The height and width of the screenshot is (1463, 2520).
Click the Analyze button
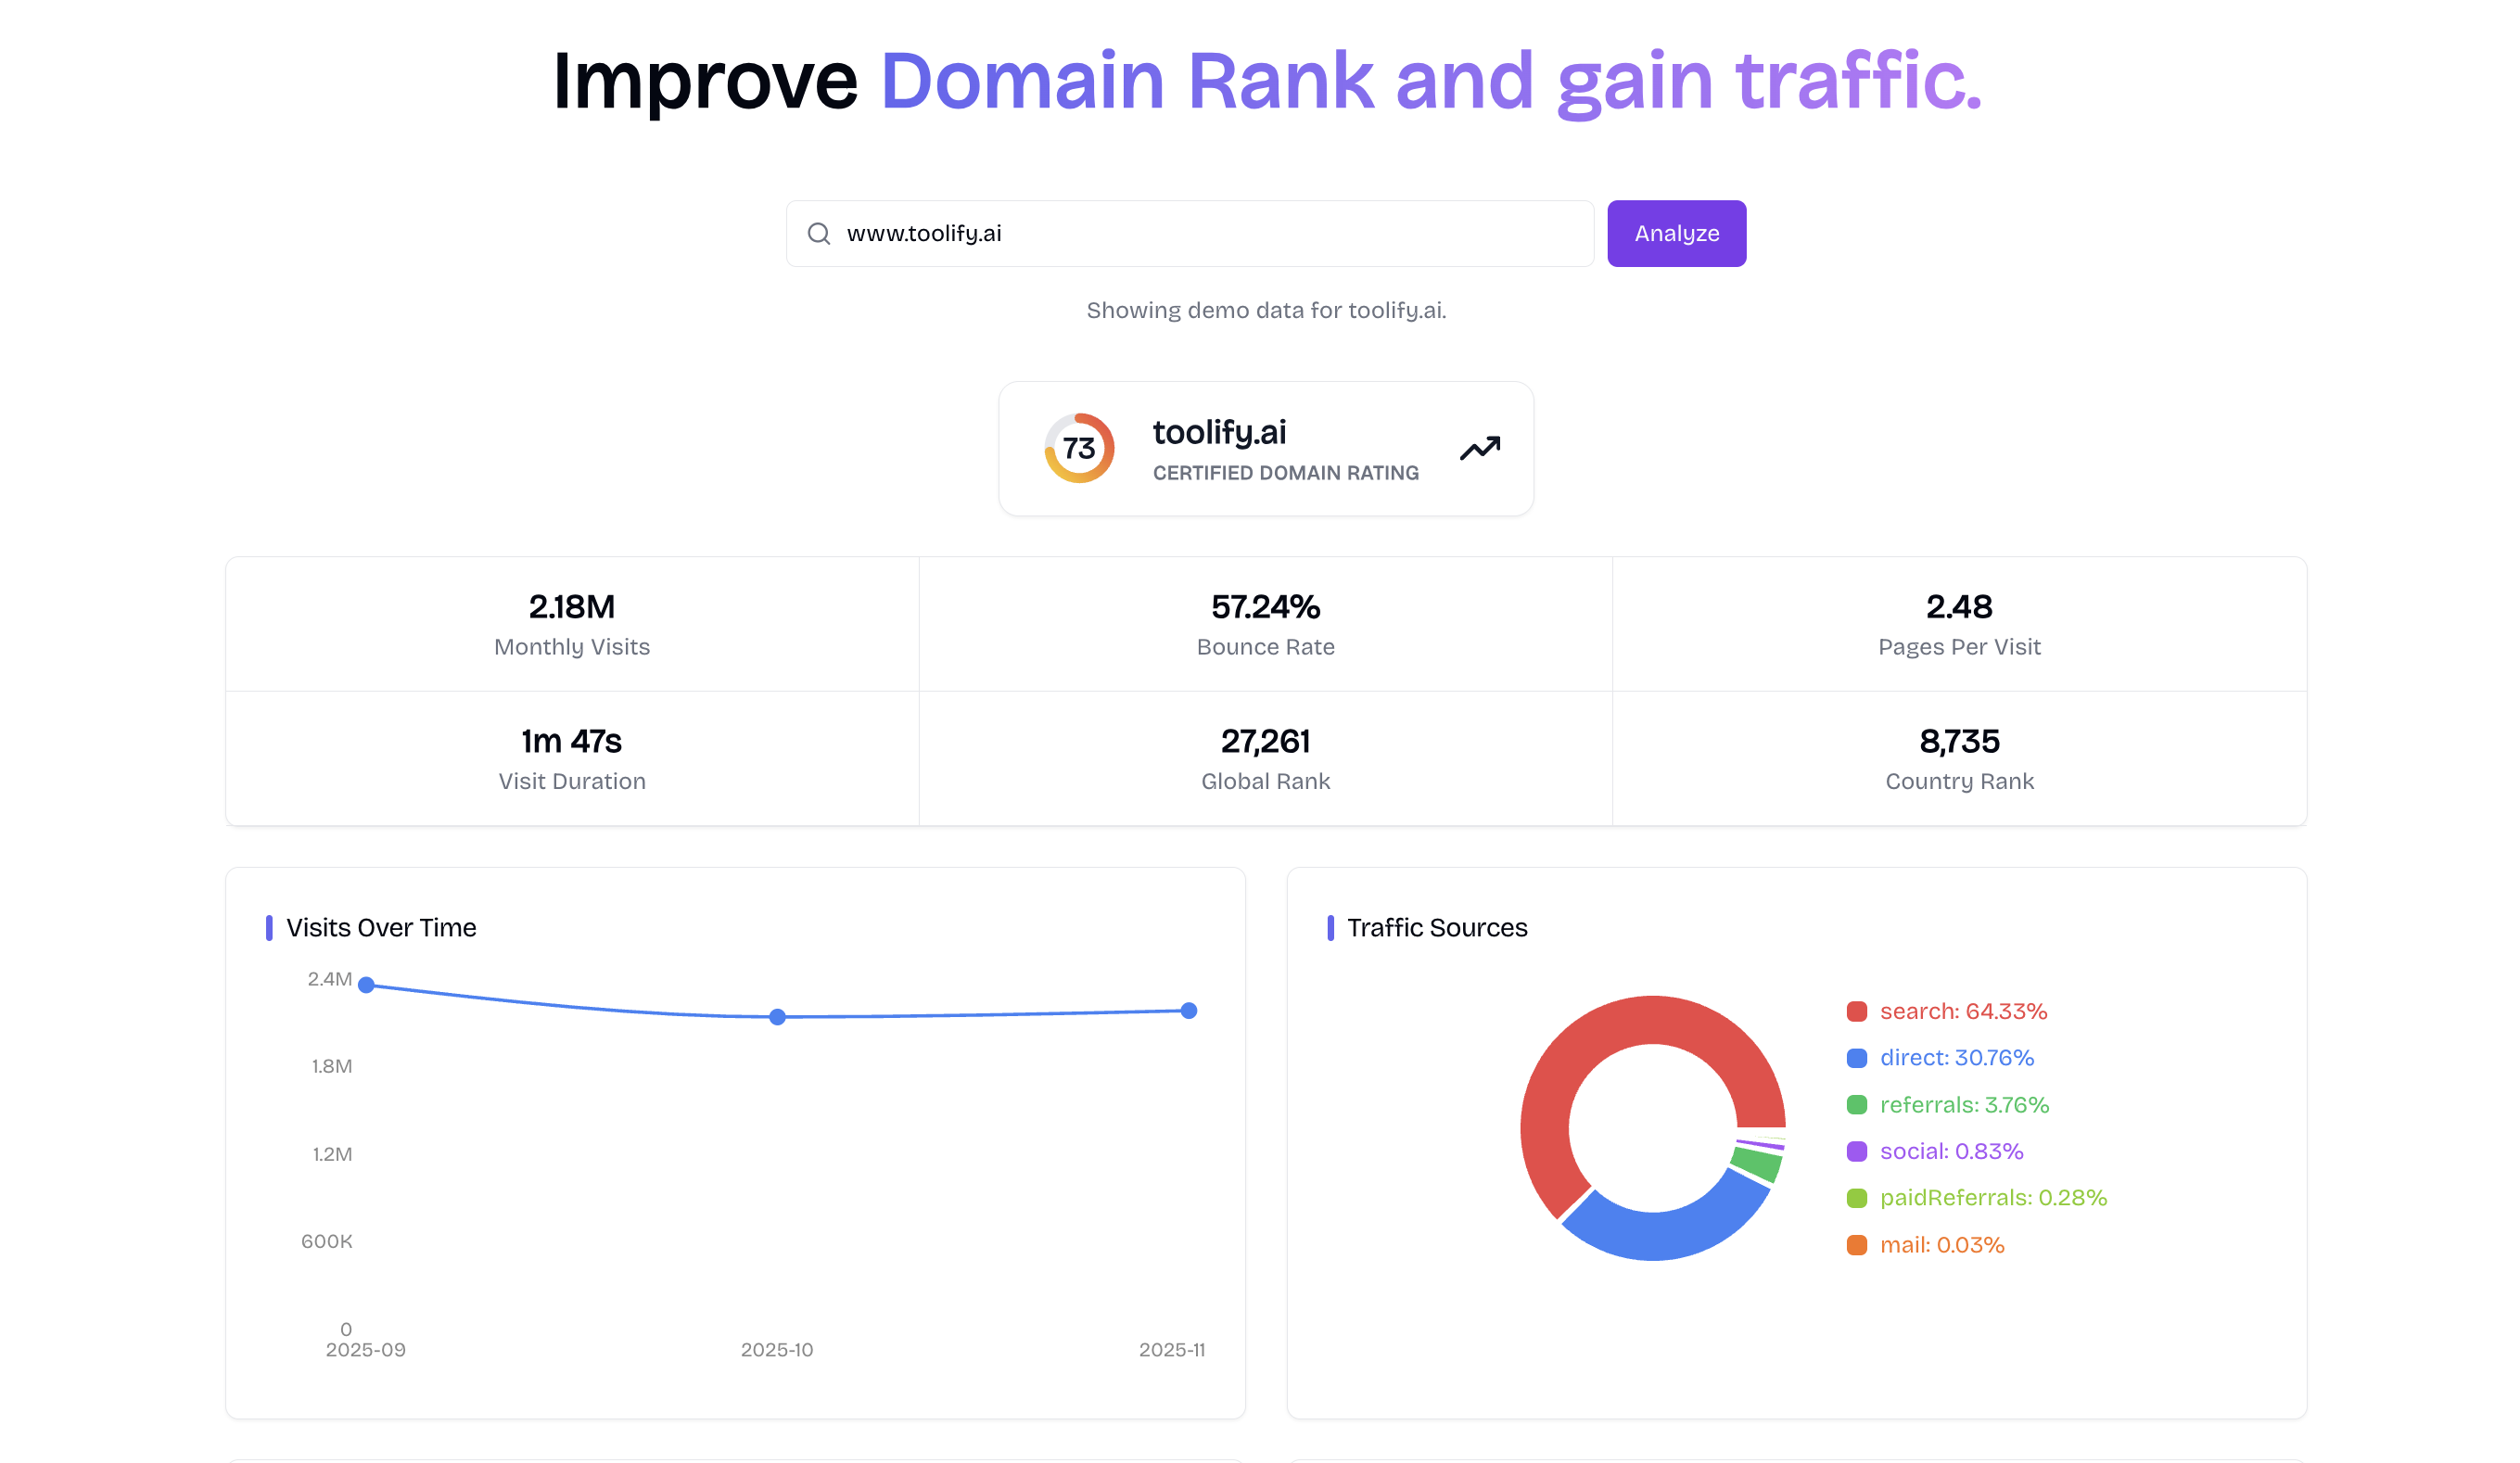point(1676,234)
